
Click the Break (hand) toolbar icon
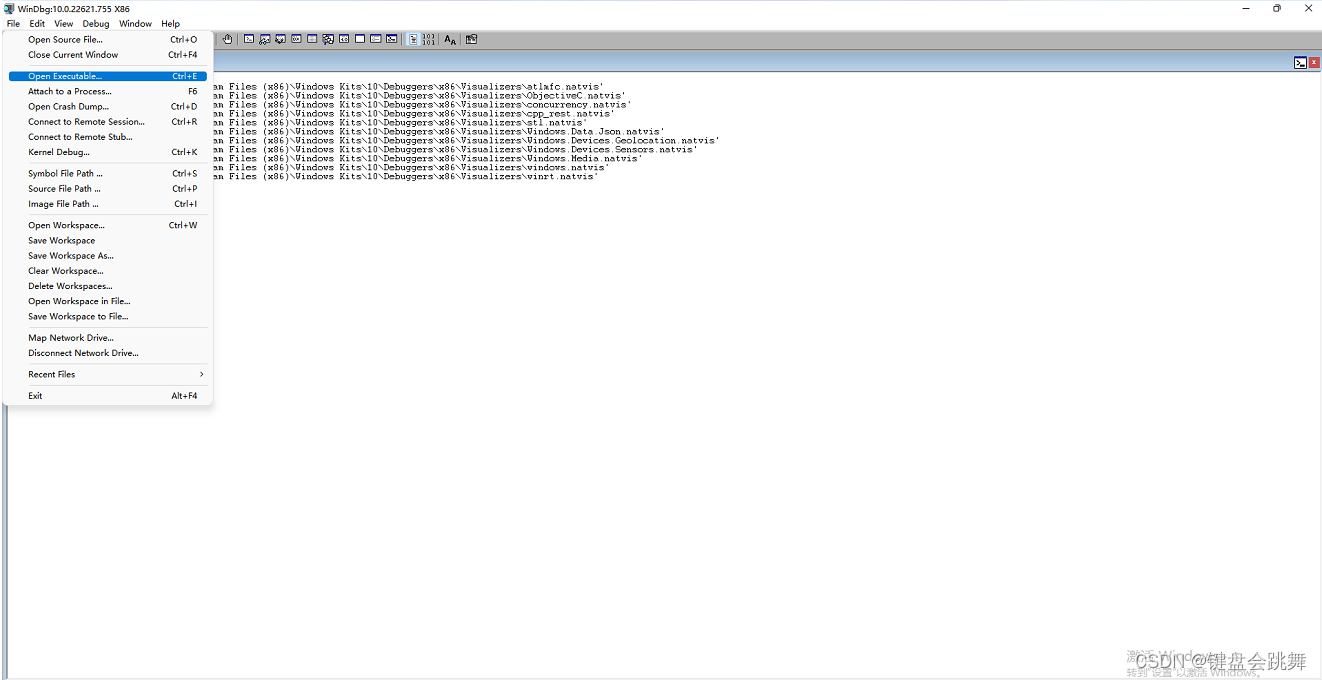coord(227,39)
